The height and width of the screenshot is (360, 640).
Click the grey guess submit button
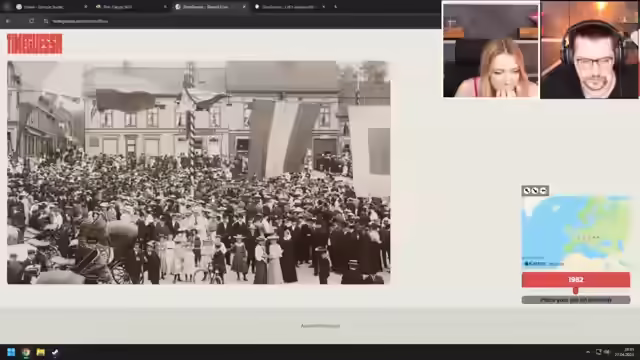click(x=576, y=300)
